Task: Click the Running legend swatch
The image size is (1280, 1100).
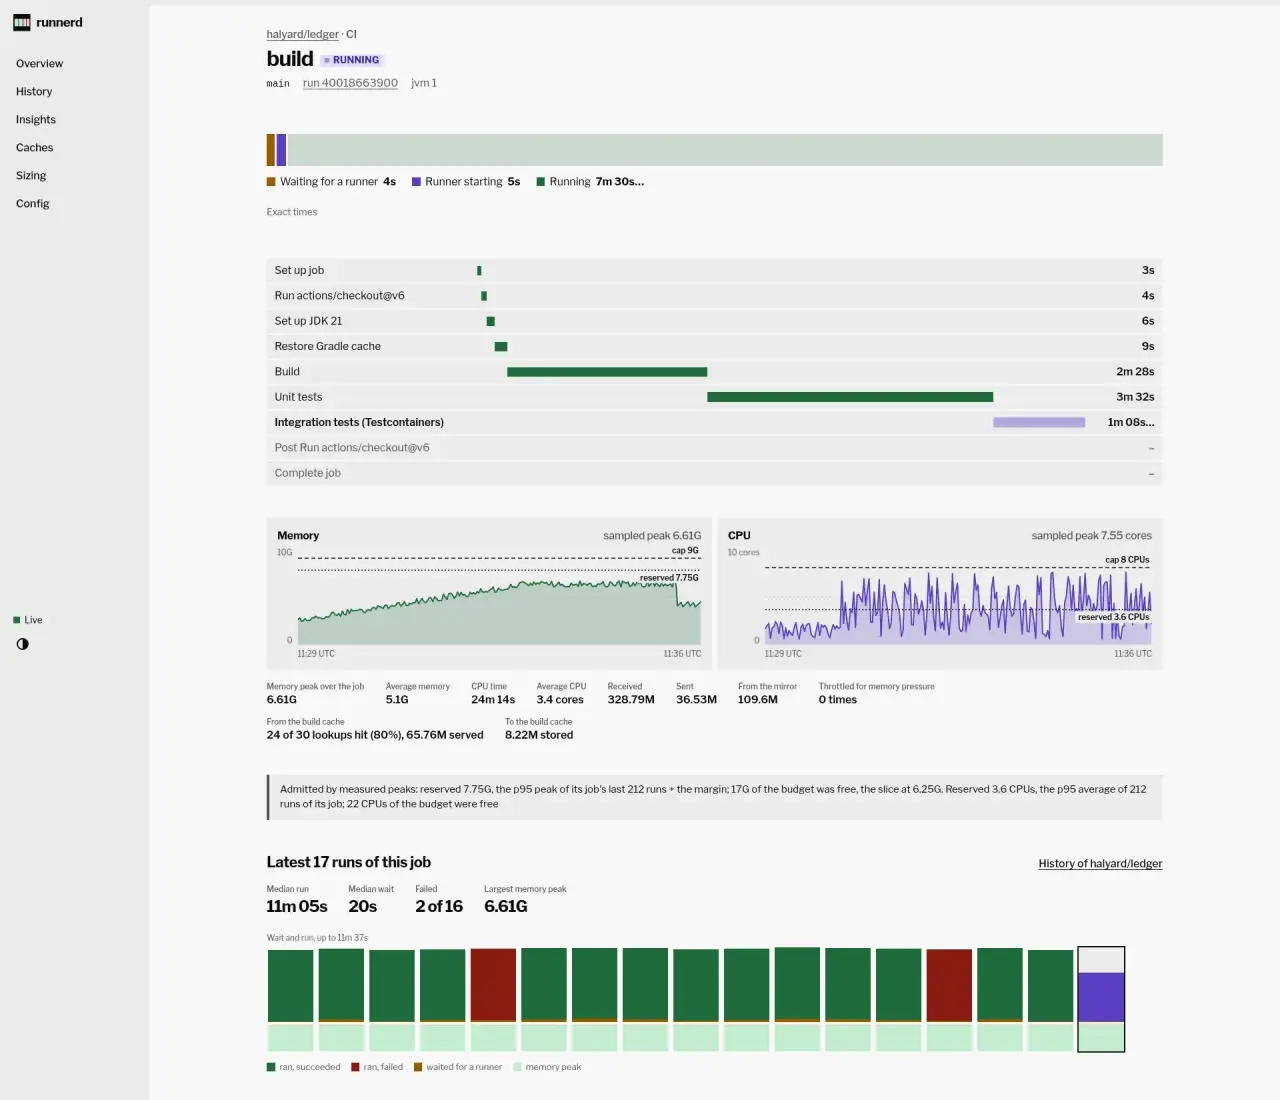Action: pyautogui.click(x=541, y=182)
